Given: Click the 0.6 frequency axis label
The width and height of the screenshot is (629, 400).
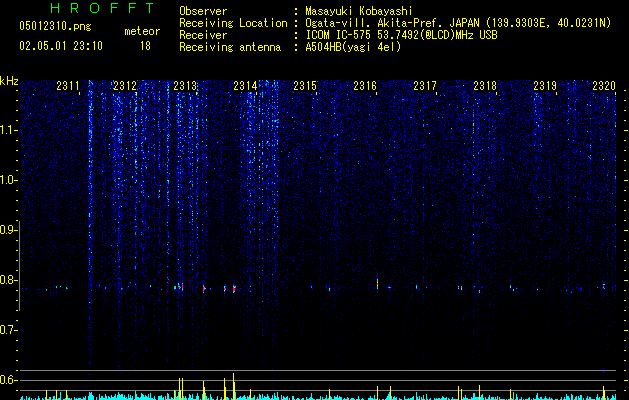Looking at the screenshot, I should click(7, 380).
